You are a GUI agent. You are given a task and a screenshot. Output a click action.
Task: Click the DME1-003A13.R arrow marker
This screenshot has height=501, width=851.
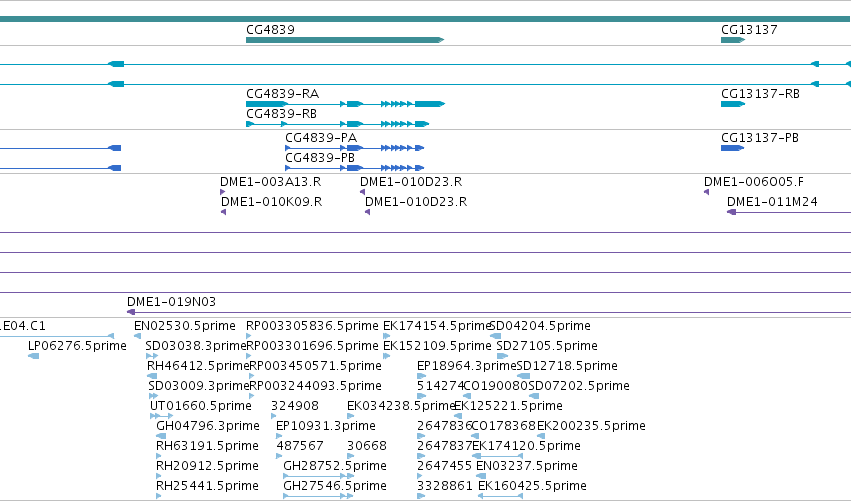click(223, 192)
